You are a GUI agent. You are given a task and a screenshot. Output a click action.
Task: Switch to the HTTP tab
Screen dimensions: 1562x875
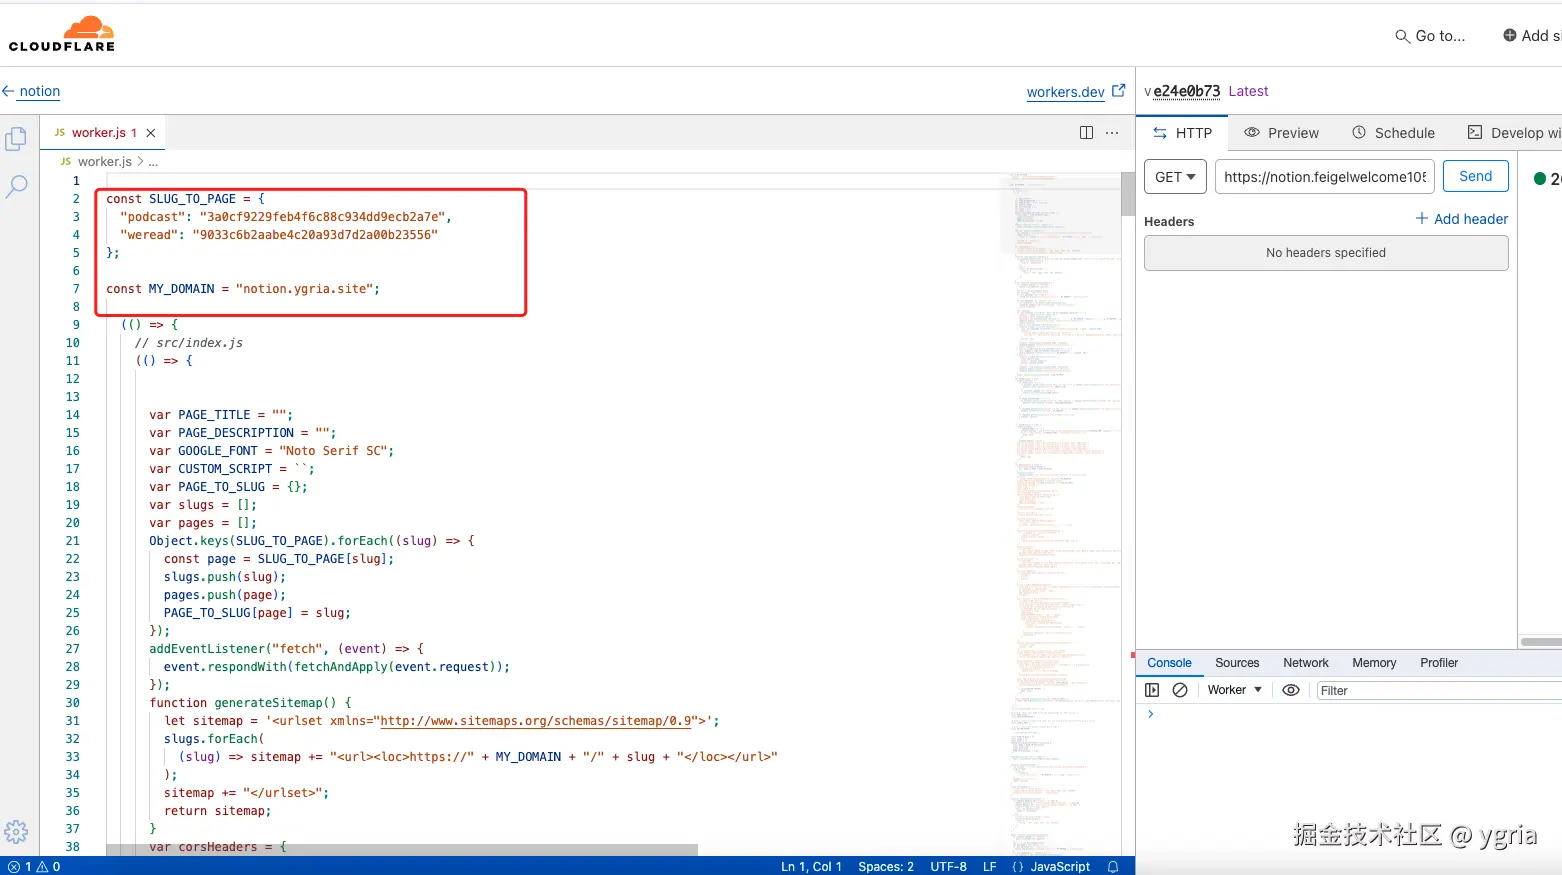[1182, 133]
